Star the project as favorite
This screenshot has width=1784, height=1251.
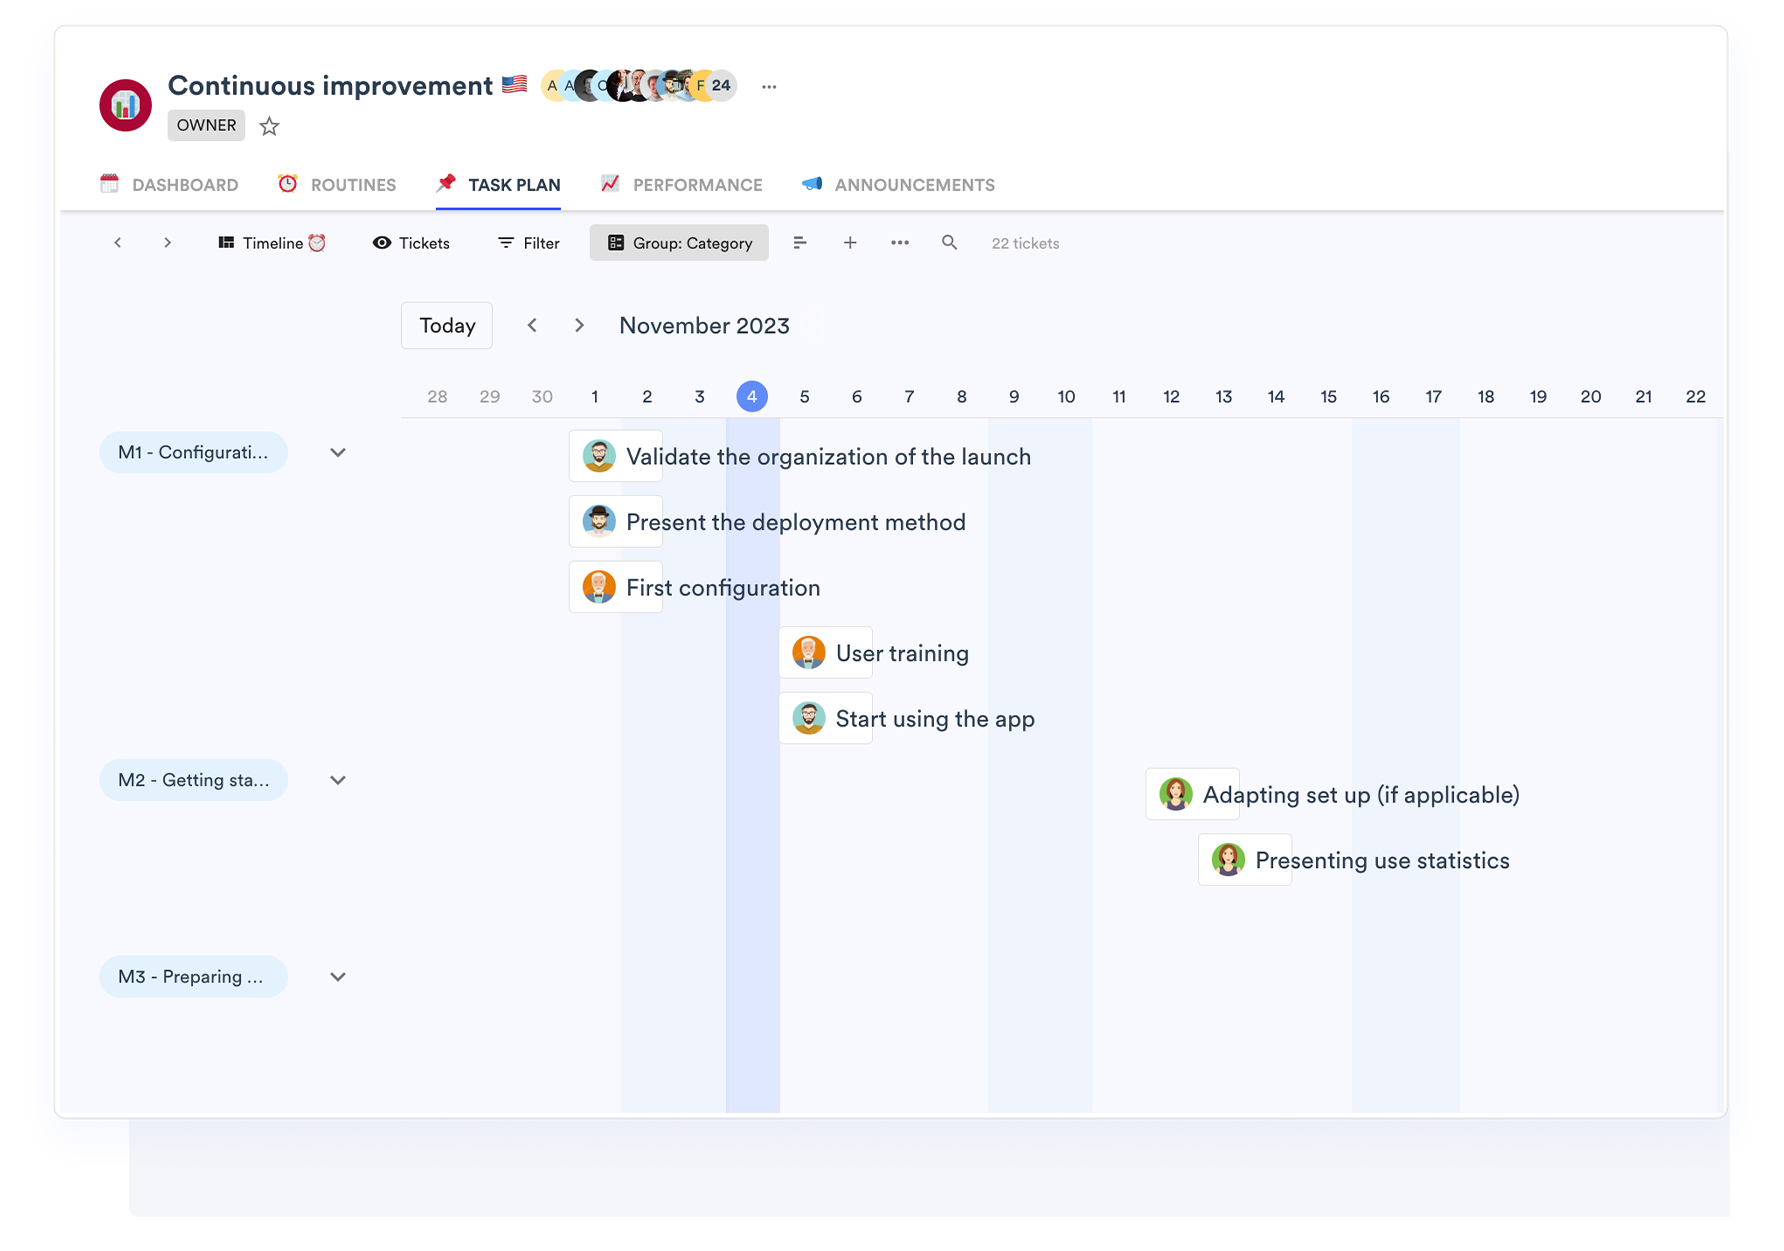point(269,126)
